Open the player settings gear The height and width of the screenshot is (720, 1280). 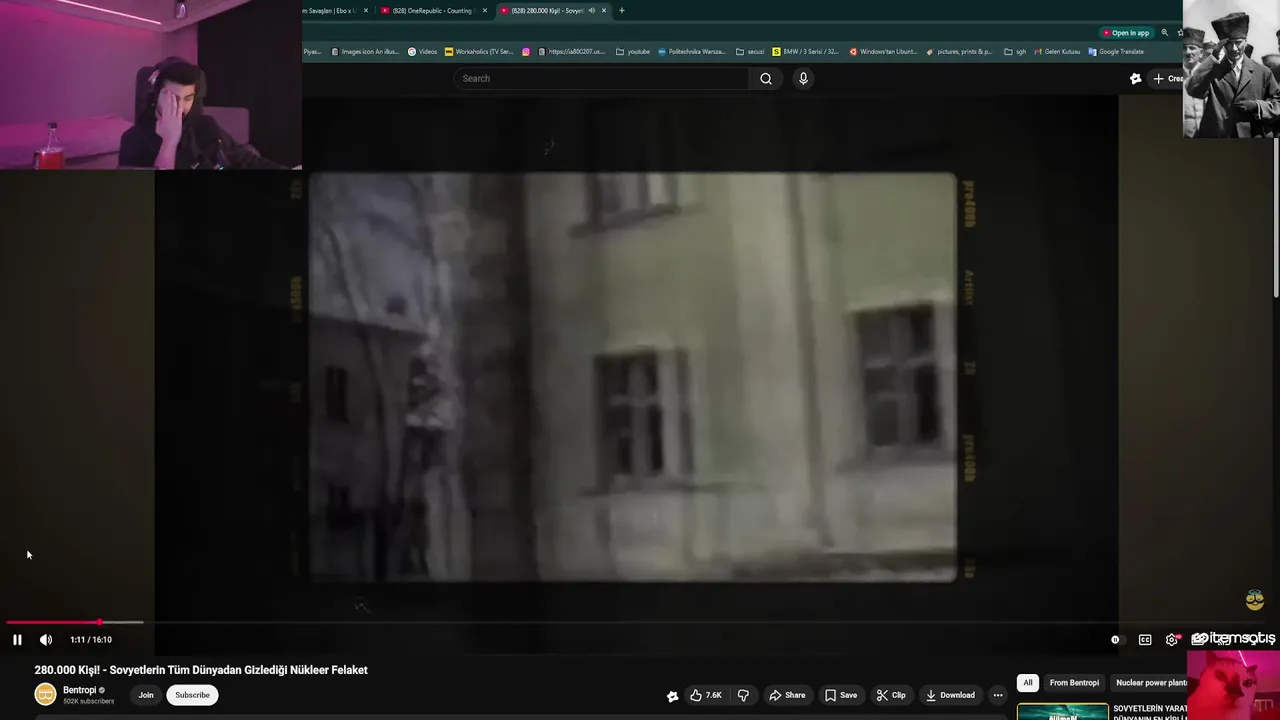1172,640
